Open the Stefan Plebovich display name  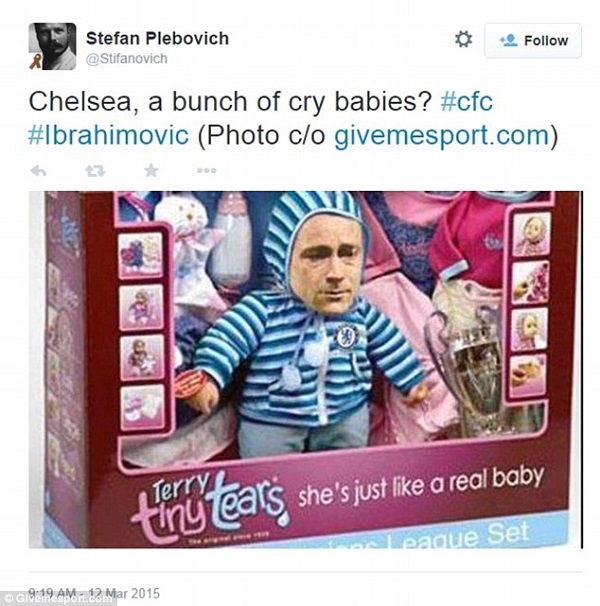pos(158,38)
